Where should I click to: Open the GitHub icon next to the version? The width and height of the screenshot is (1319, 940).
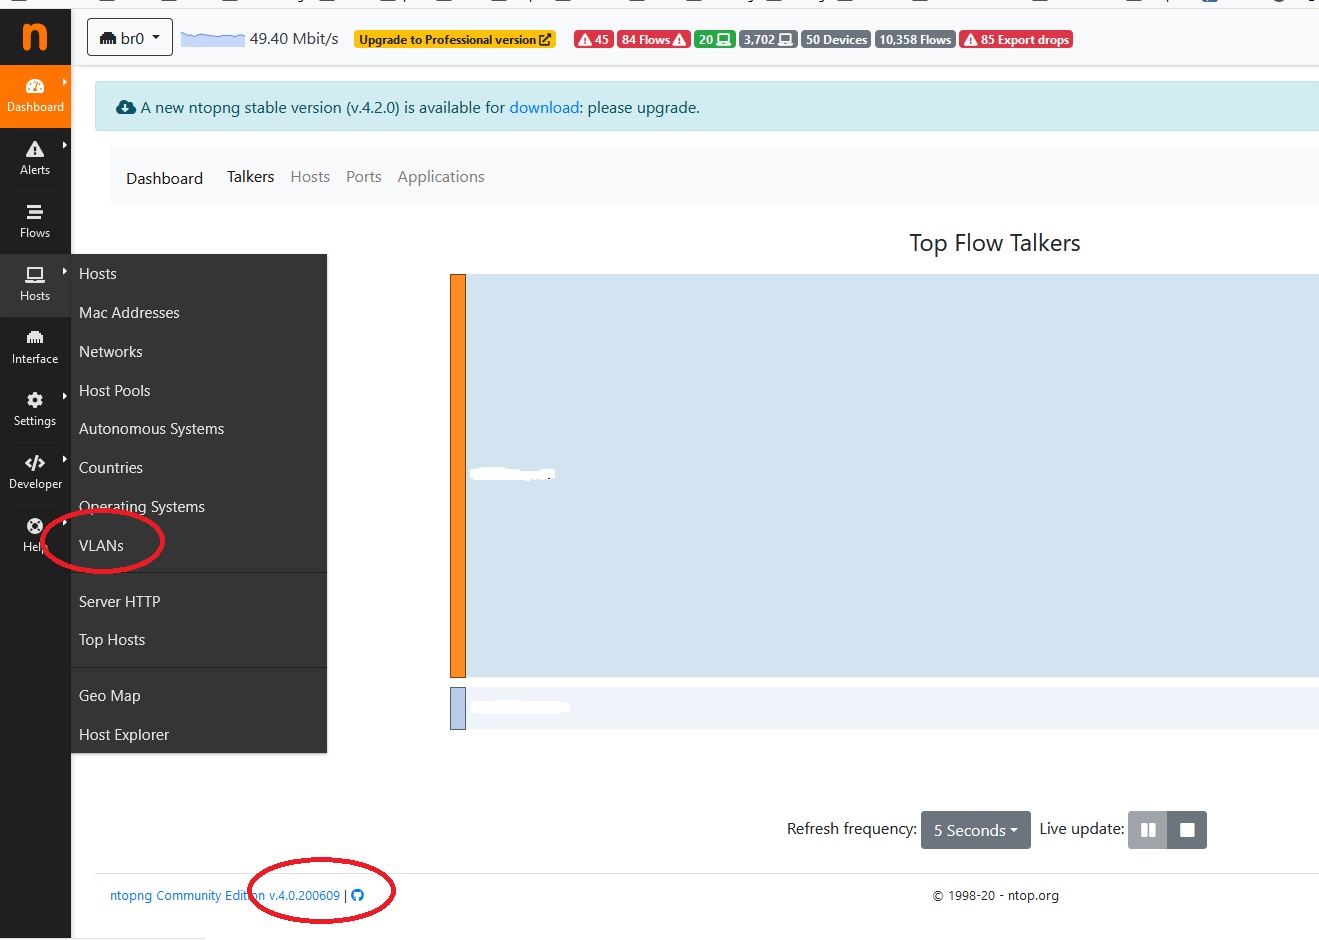pyautogui.click(x=357, y=896)
